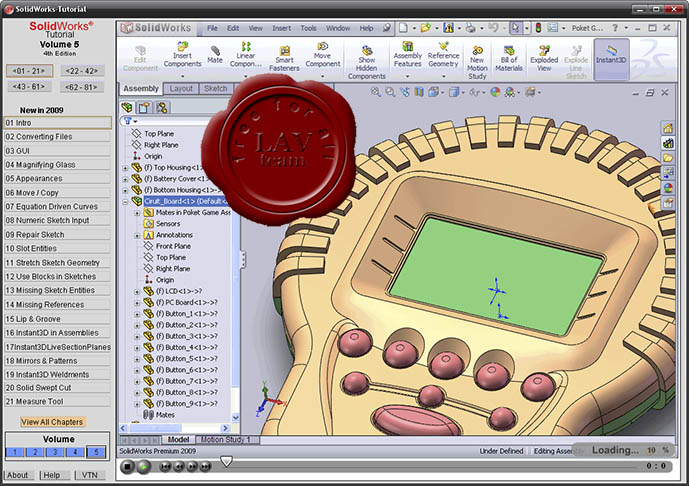Open Reference Geometry tool
This screenshot has height=486, width=689.
pos(443,55)
